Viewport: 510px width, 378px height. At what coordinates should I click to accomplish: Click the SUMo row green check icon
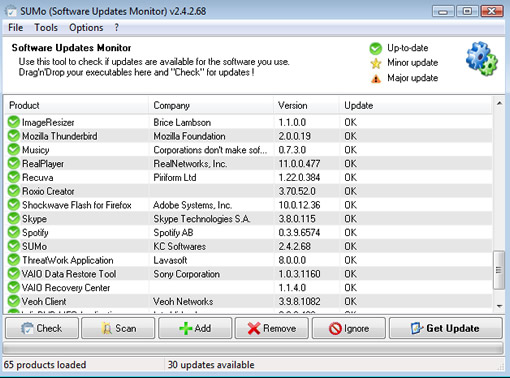pos(14,246)
